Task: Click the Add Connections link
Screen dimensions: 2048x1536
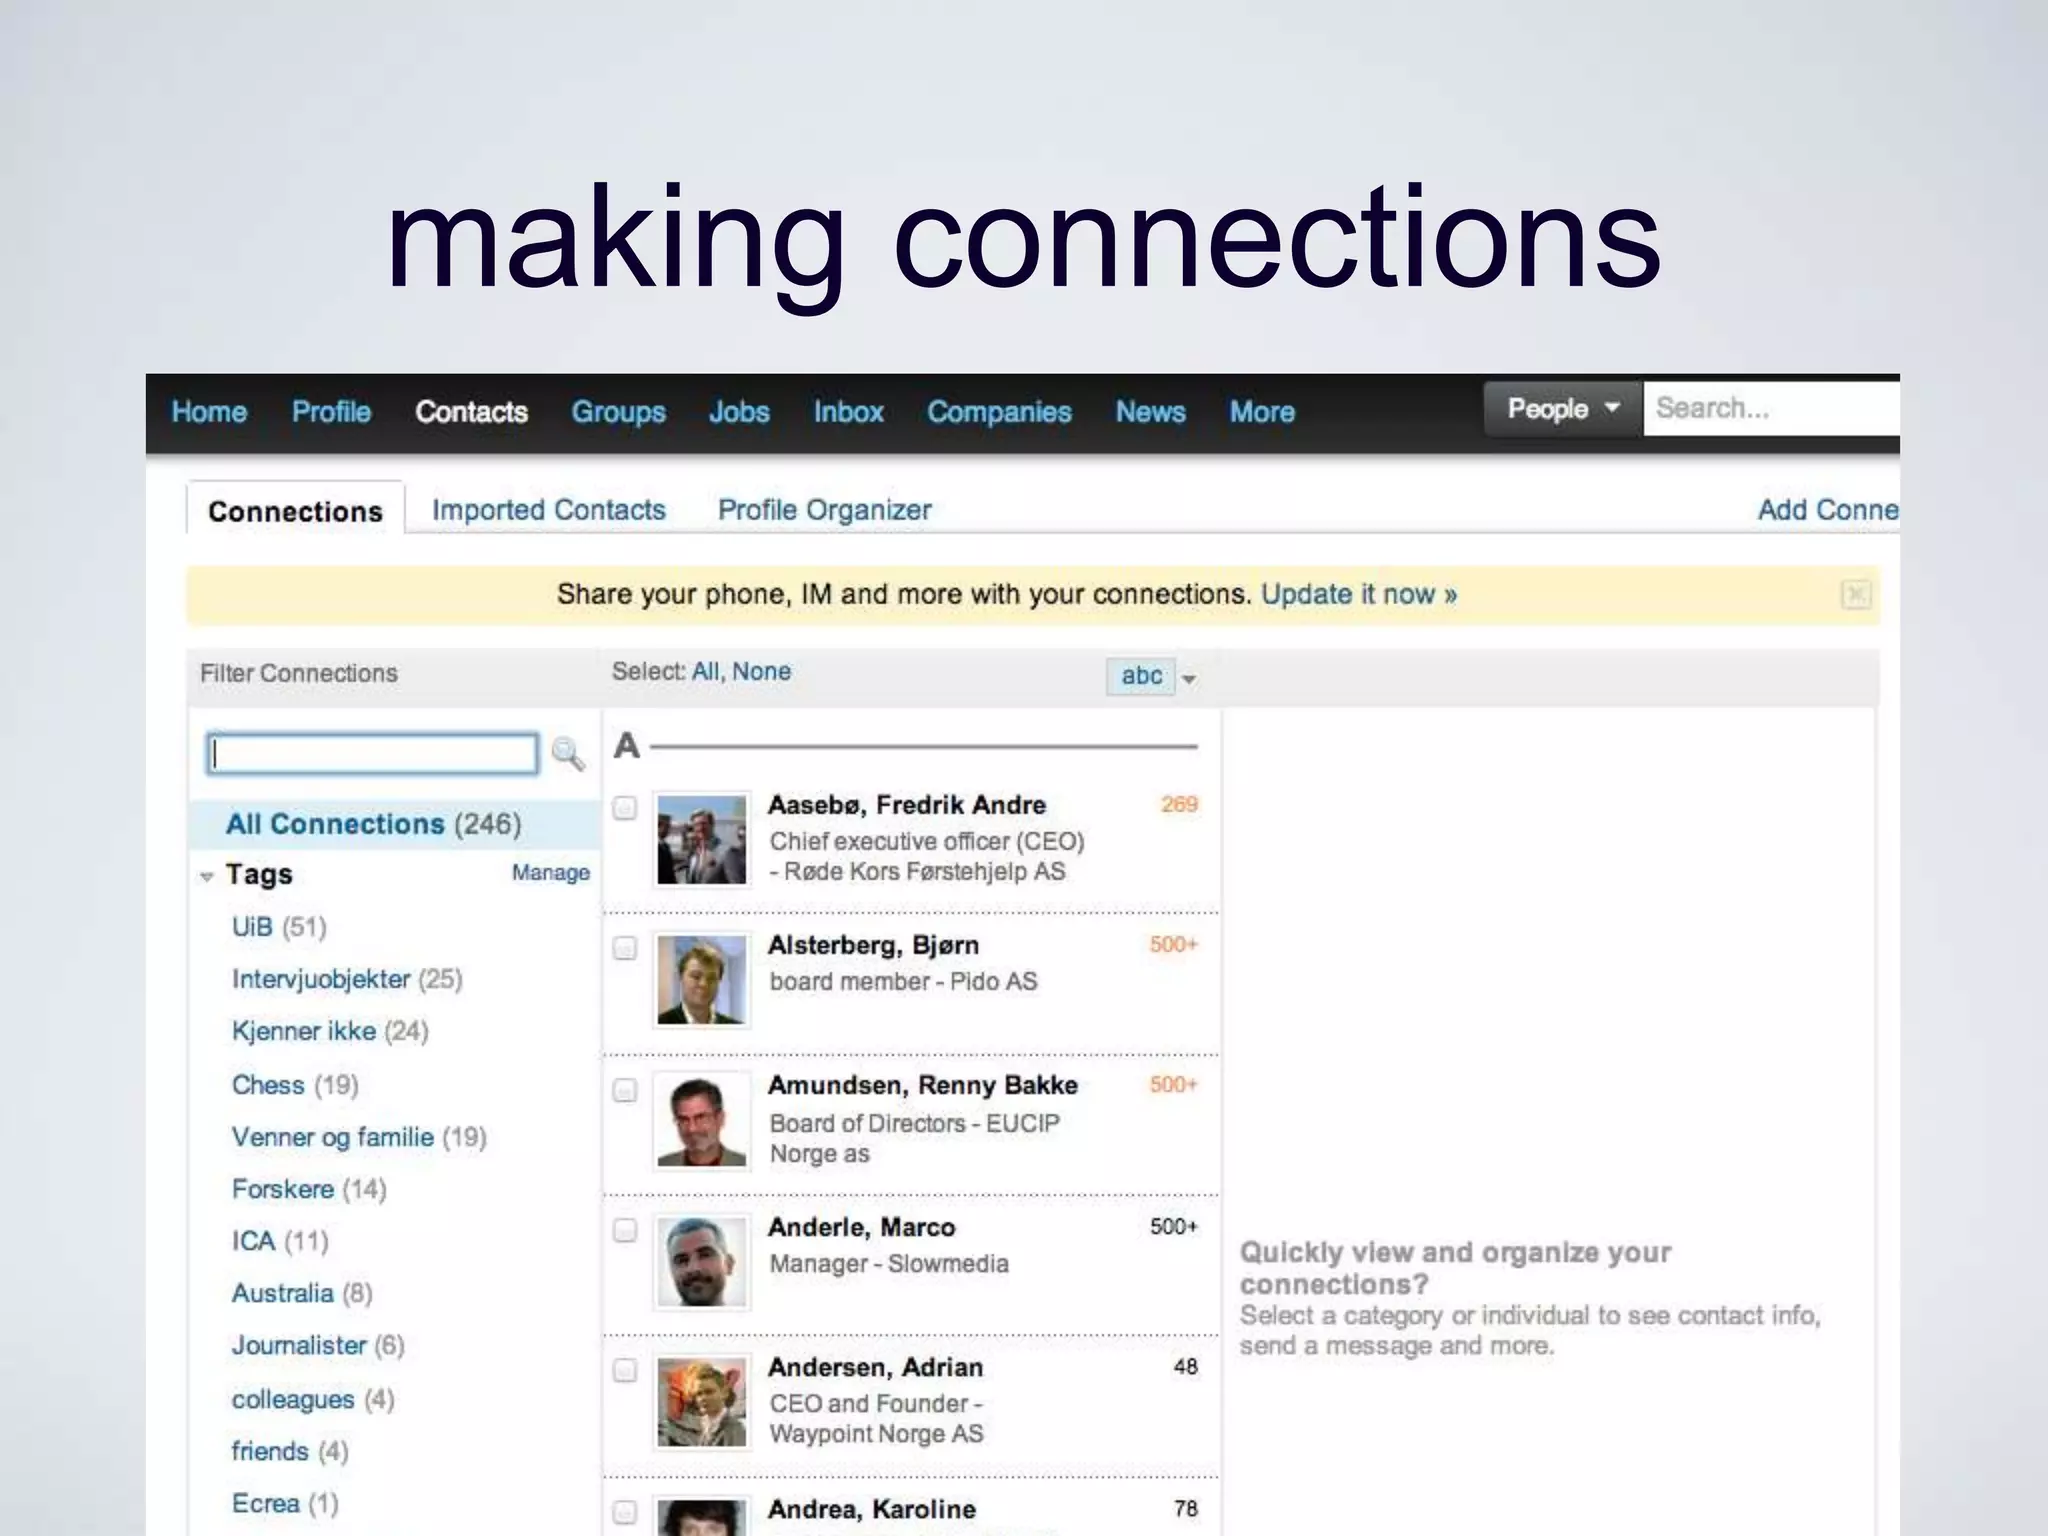Action: [1828, 510]
